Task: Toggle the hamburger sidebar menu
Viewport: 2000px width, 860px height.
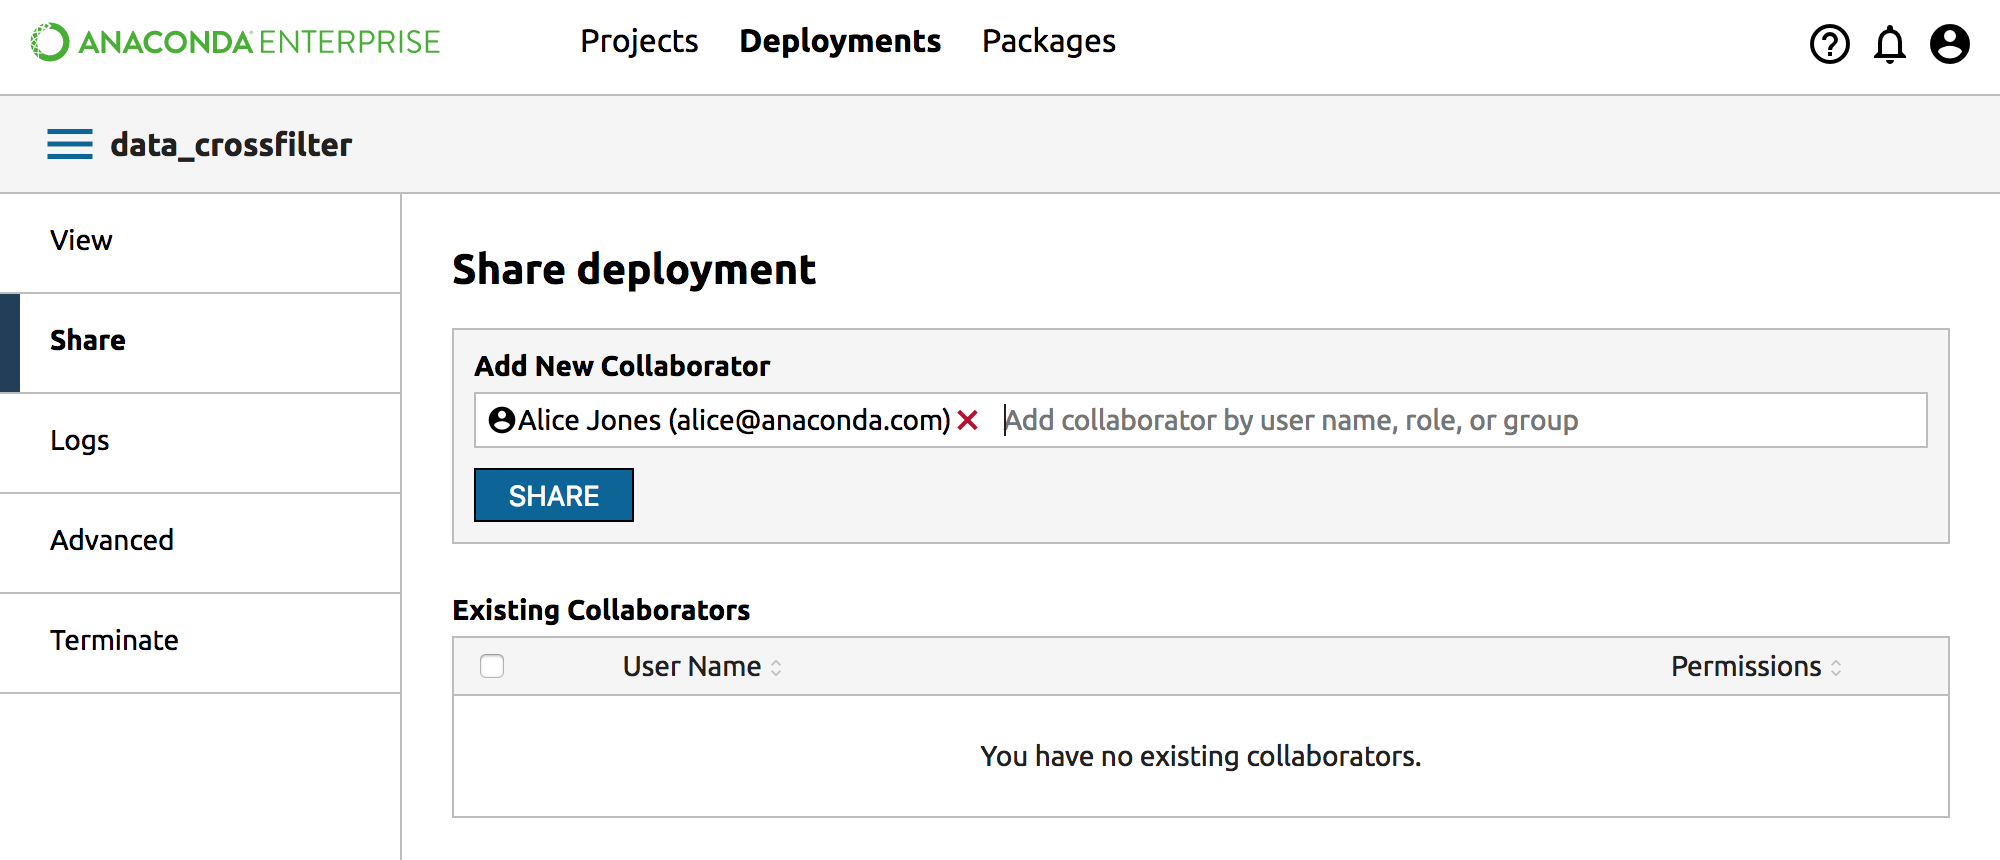Action: (x=70, y=144)
